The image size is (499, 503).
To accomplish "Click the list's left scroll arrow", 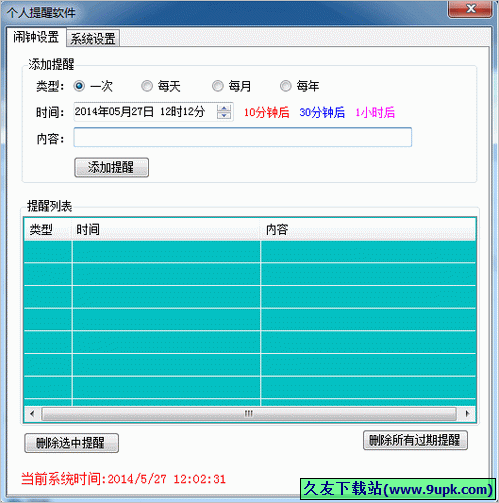I will pos(32,414).
